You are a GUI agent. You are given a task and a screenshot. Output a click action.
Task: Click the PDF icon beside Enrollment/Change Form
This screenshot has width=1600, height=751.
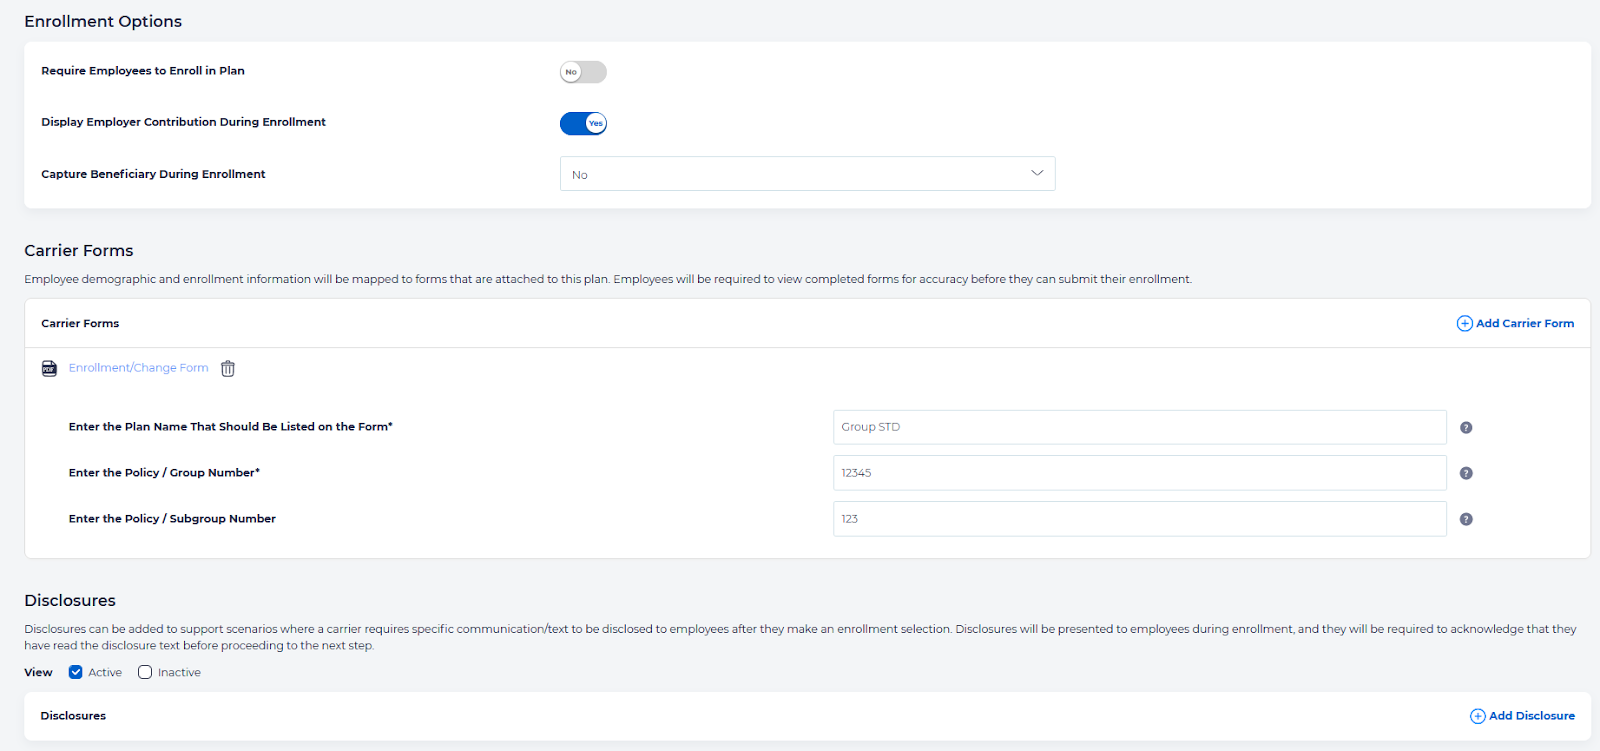49,368
